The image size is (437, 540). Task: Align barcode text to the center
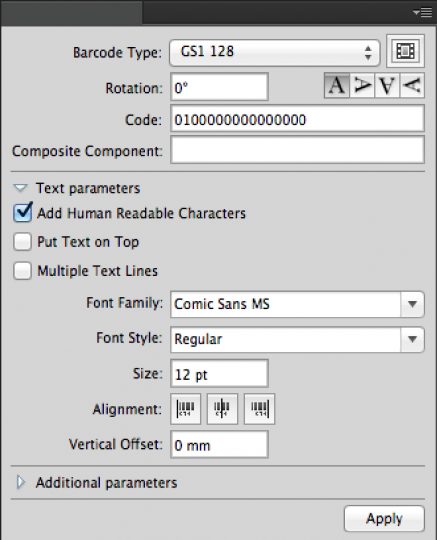click(x=222, y=409)
